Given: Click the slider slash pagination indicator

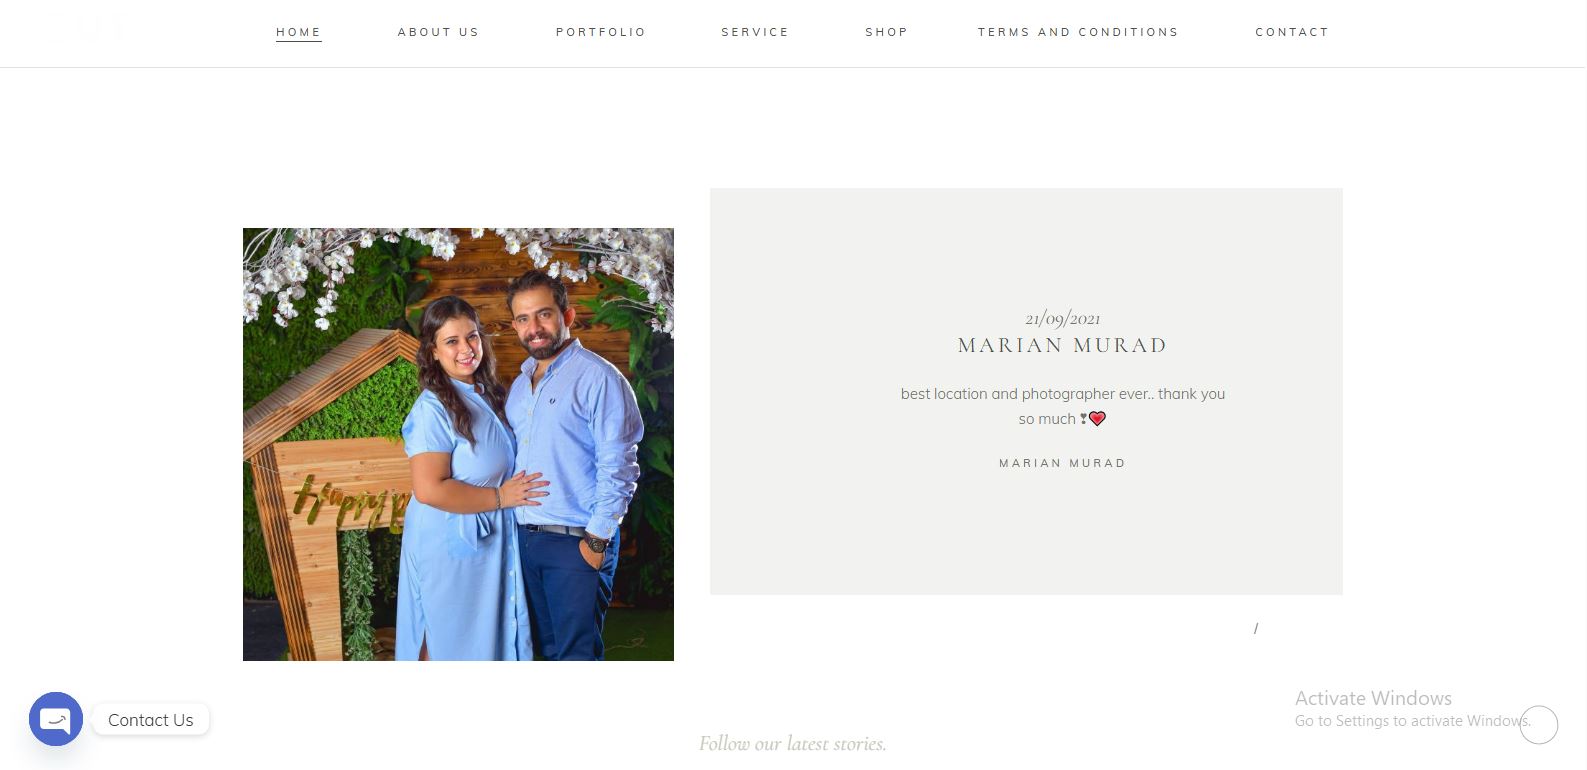Looking at the screenshot, I should tap(1256, 628).
